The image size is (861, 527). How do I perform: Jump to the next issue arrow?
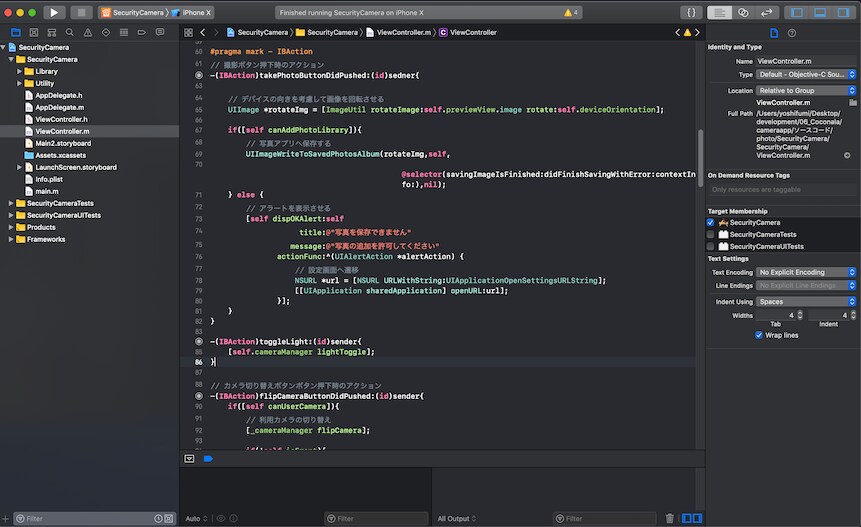point(697,32)
